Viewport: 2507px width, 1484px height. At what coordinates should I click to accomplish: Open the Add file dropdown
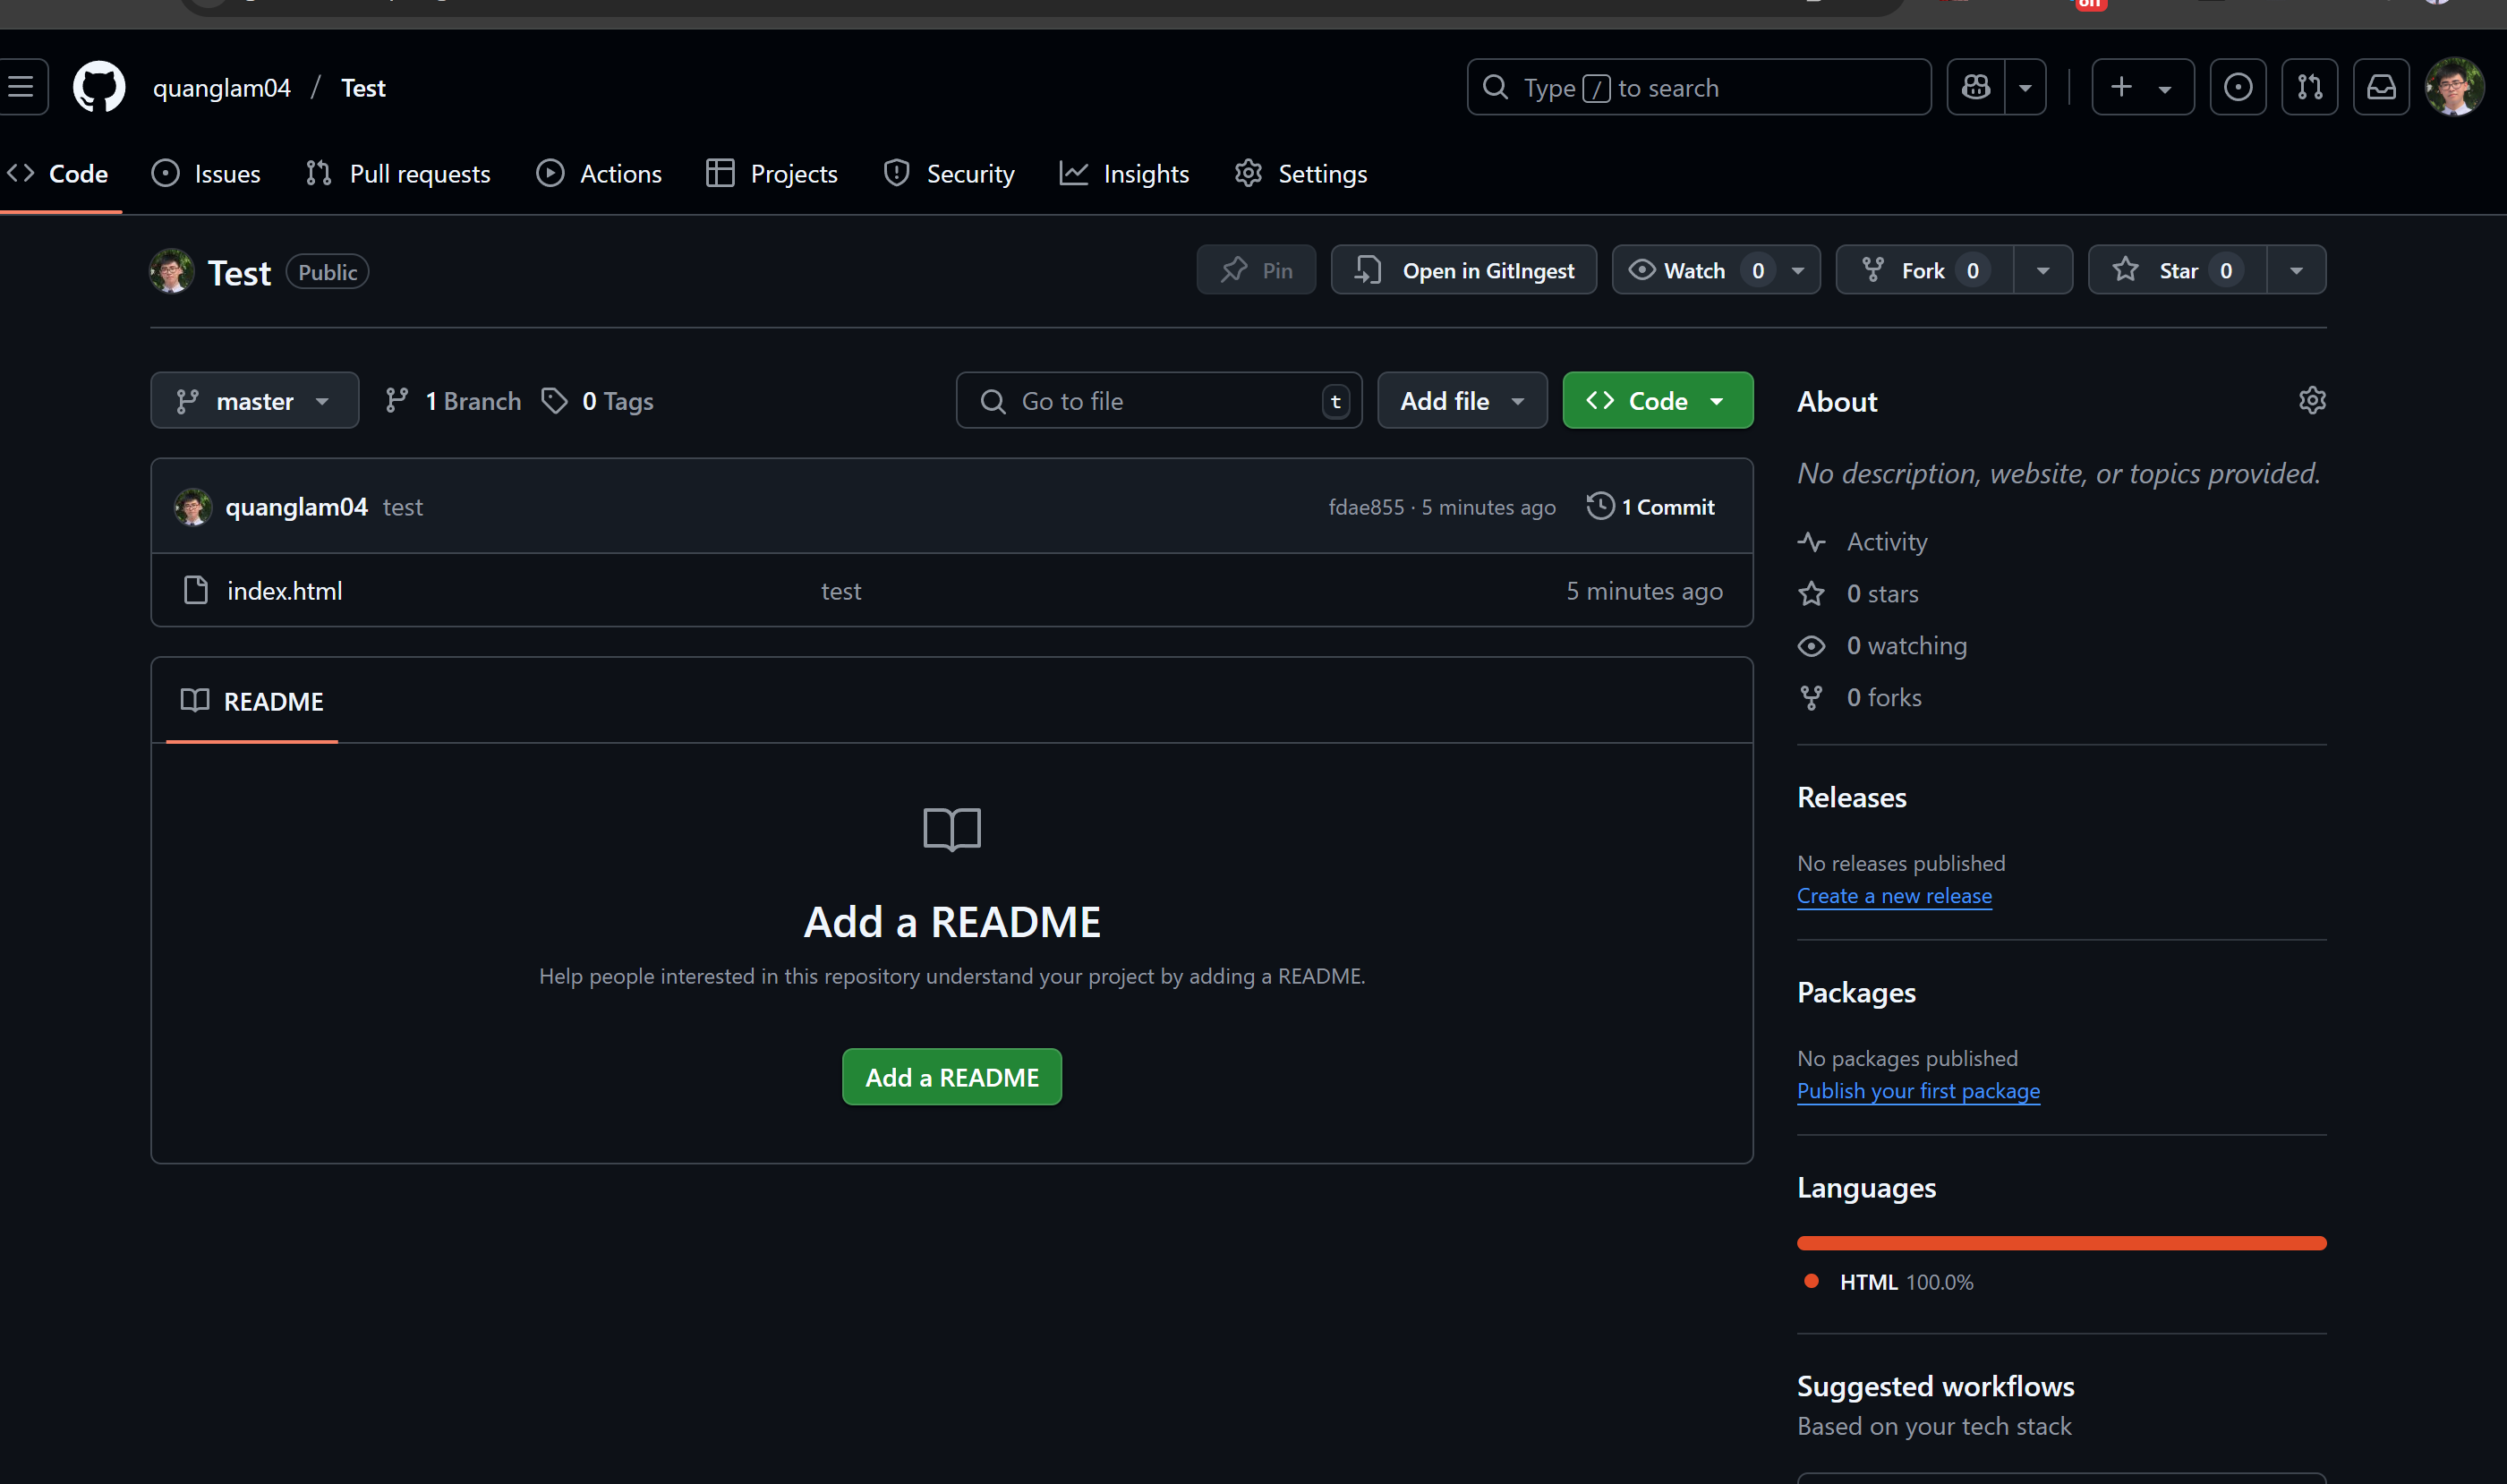(1462, 401)
